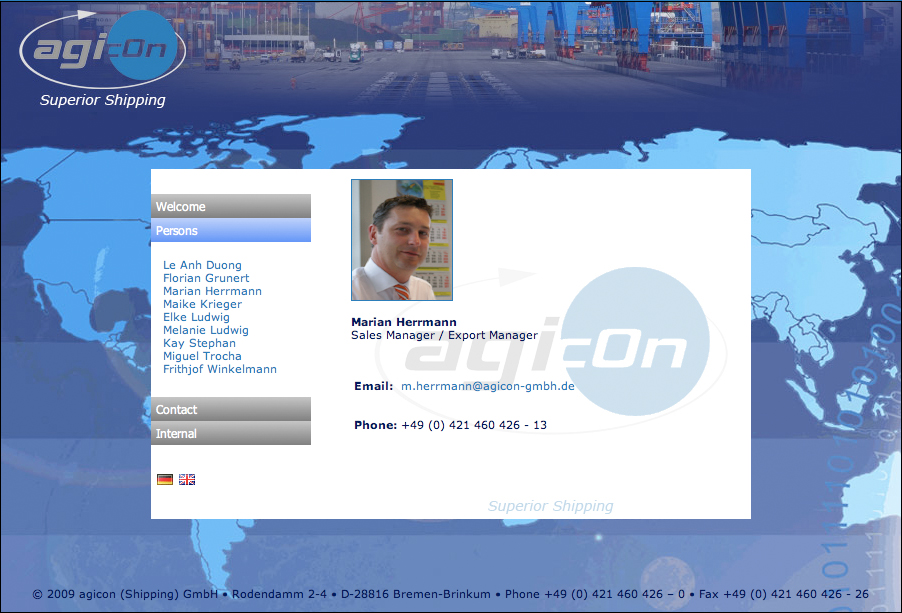Click the Superior Shipping tagline under logo

[x=103, y=100]
